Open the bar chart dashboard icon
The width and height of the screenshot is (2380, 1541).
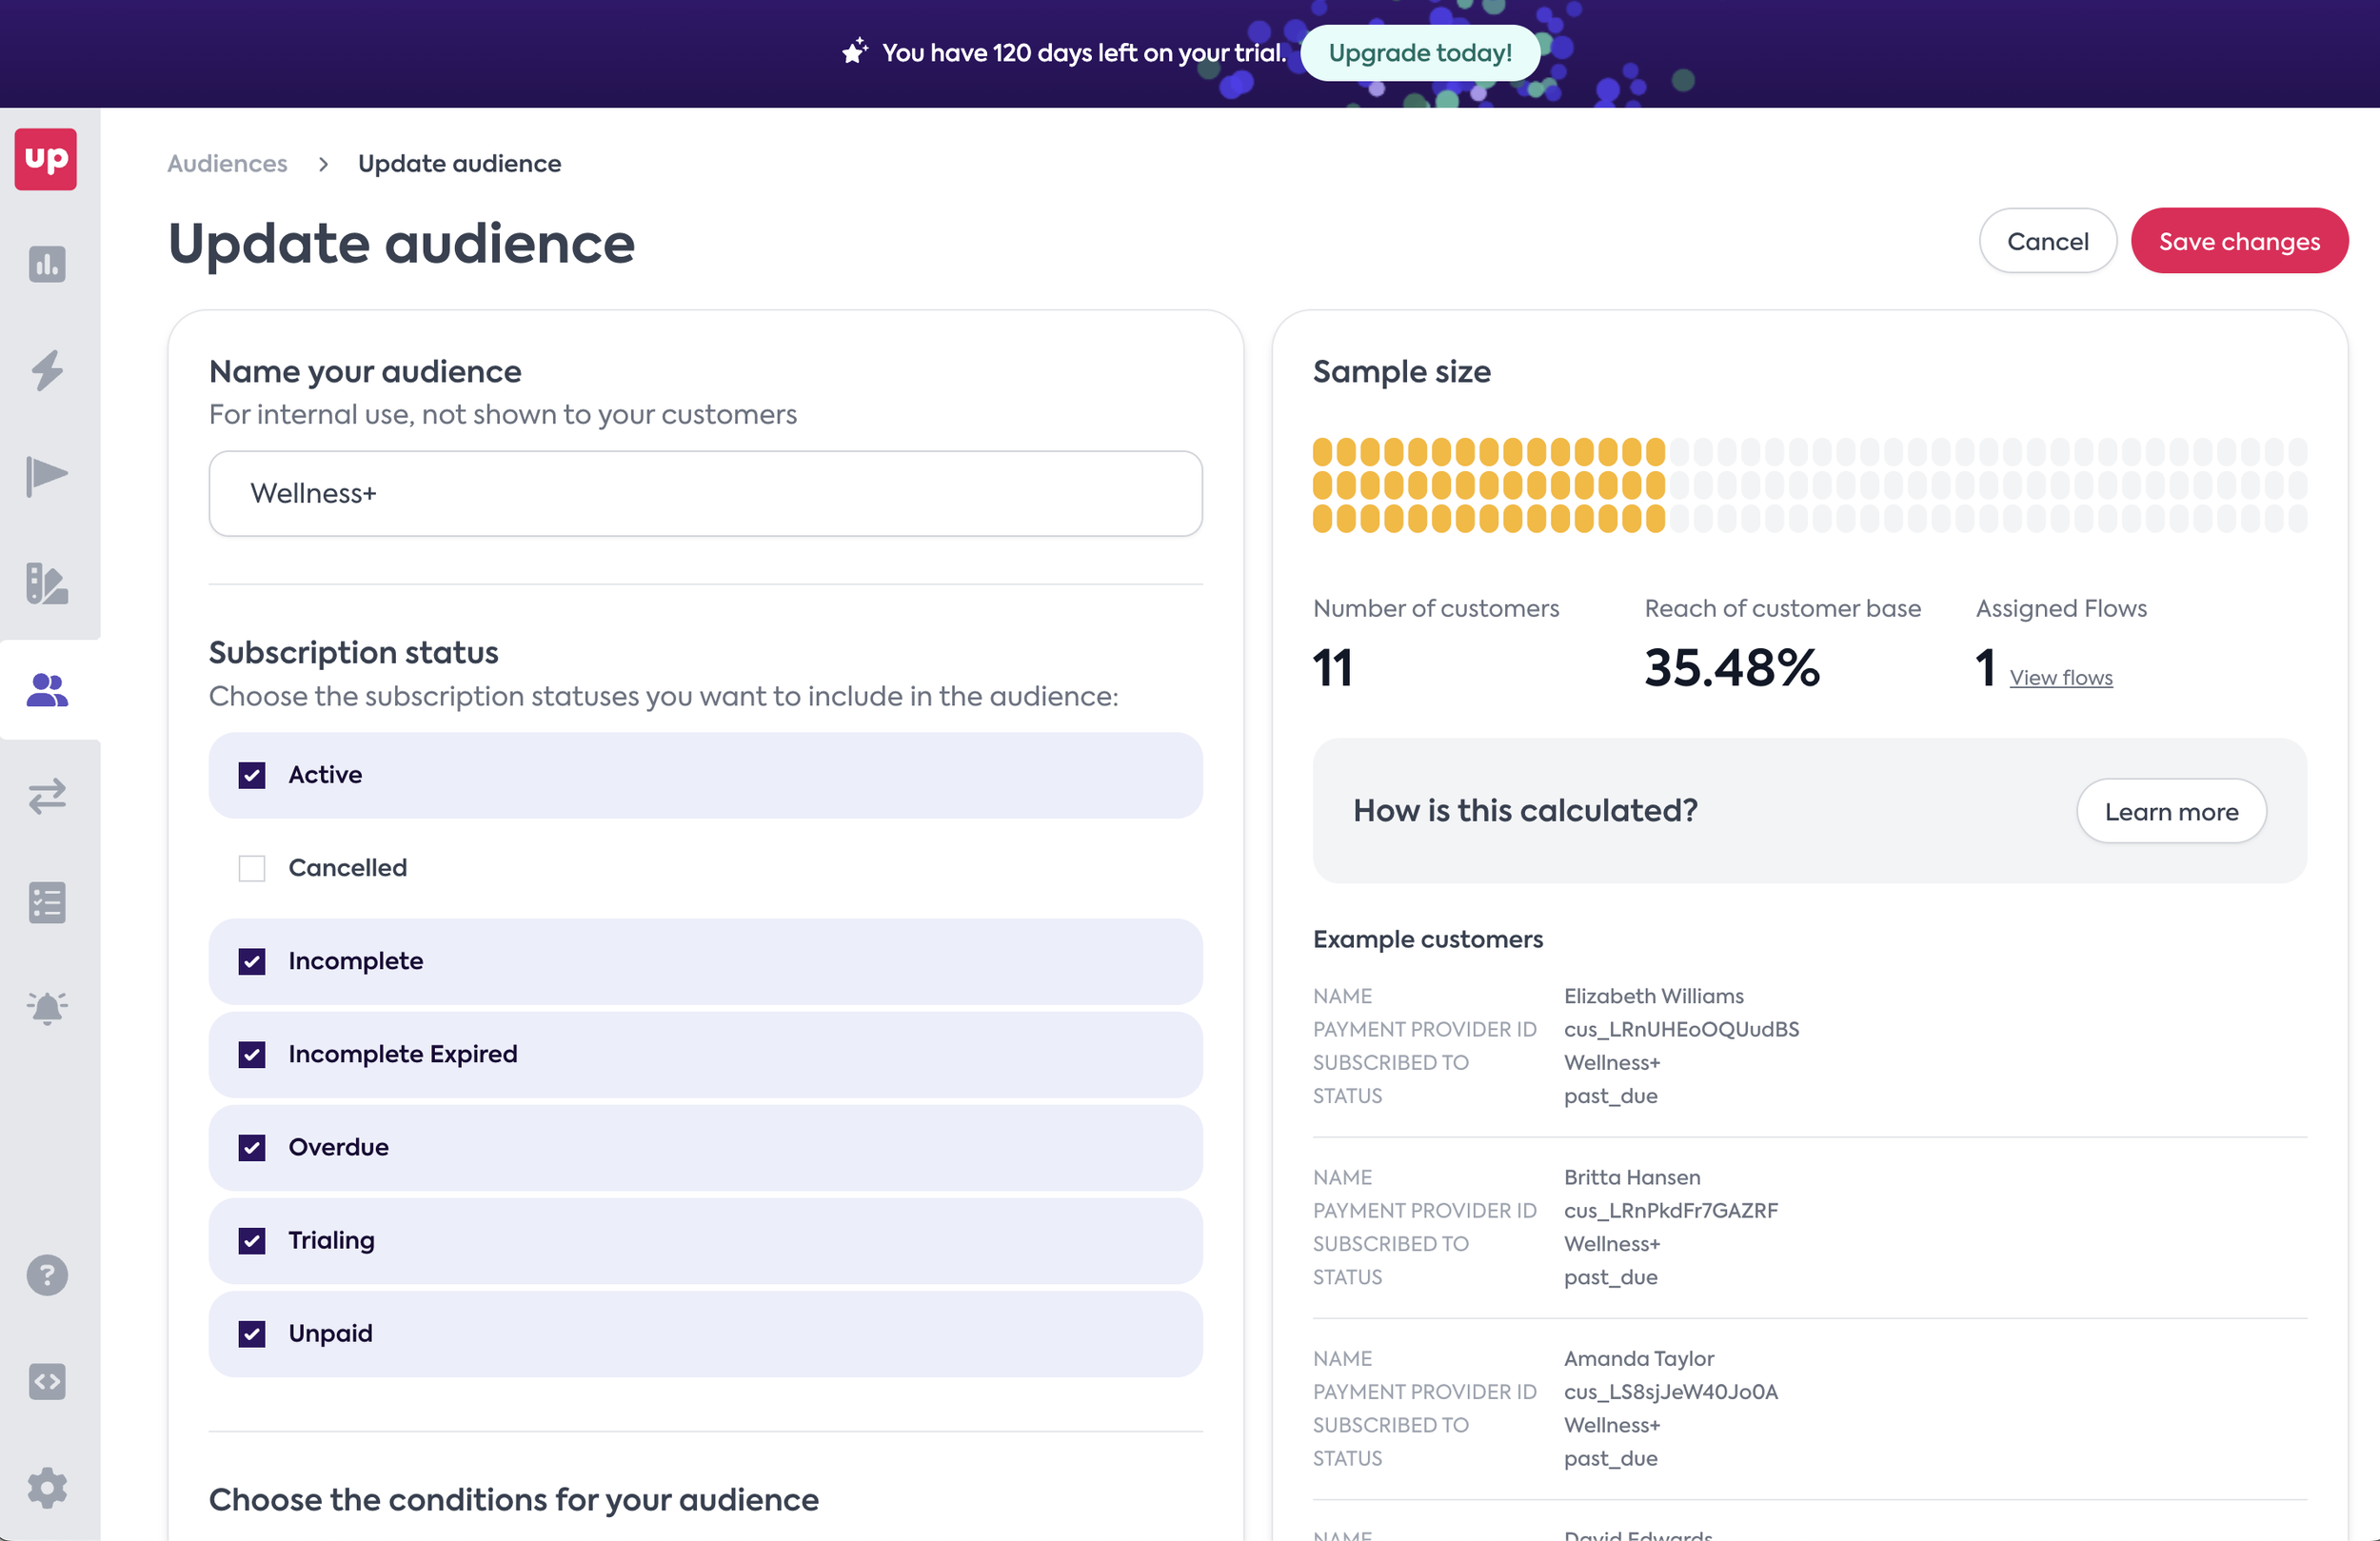coord(47,265)
